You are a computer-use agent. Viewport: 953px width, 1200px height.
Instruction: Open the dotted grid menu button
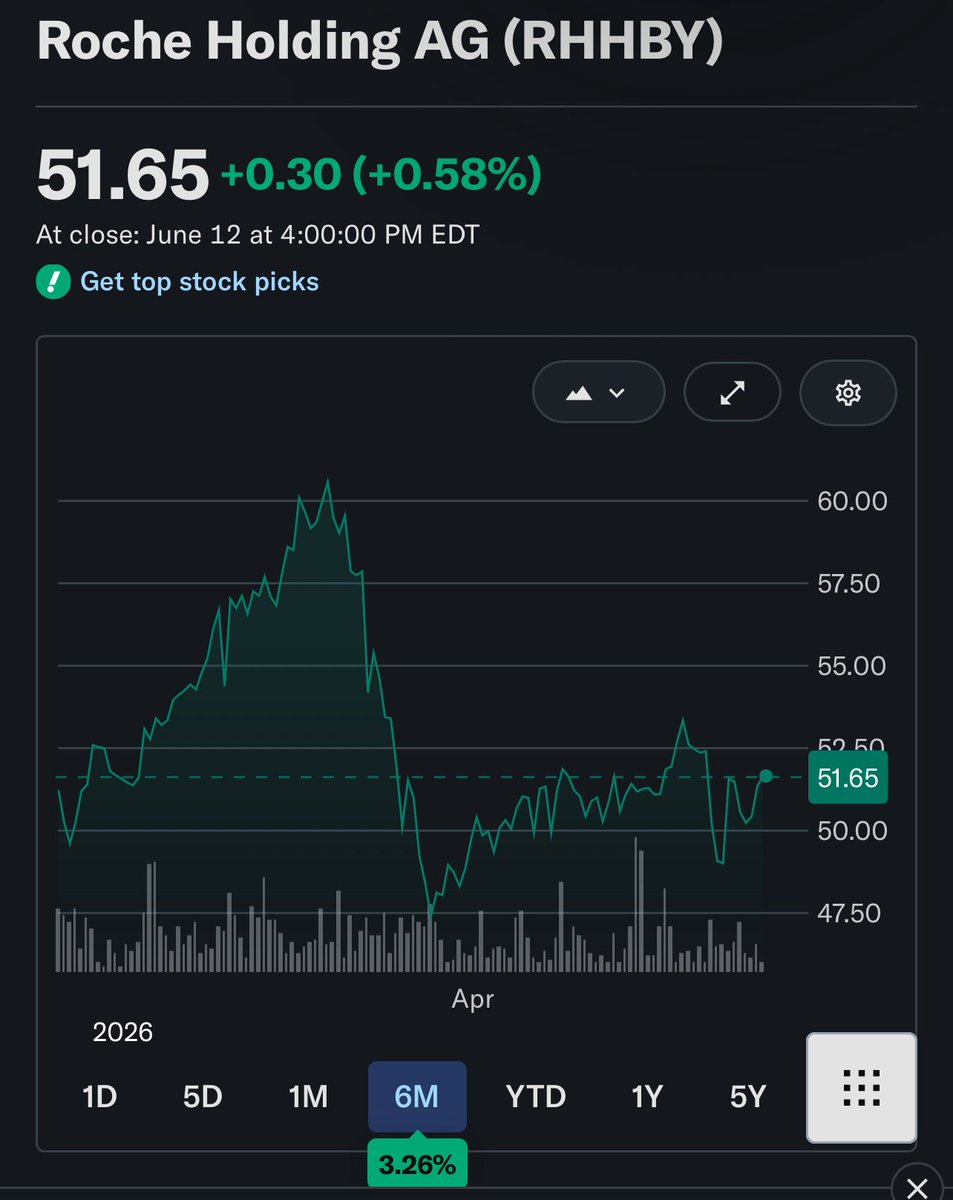click(861, 1087)
